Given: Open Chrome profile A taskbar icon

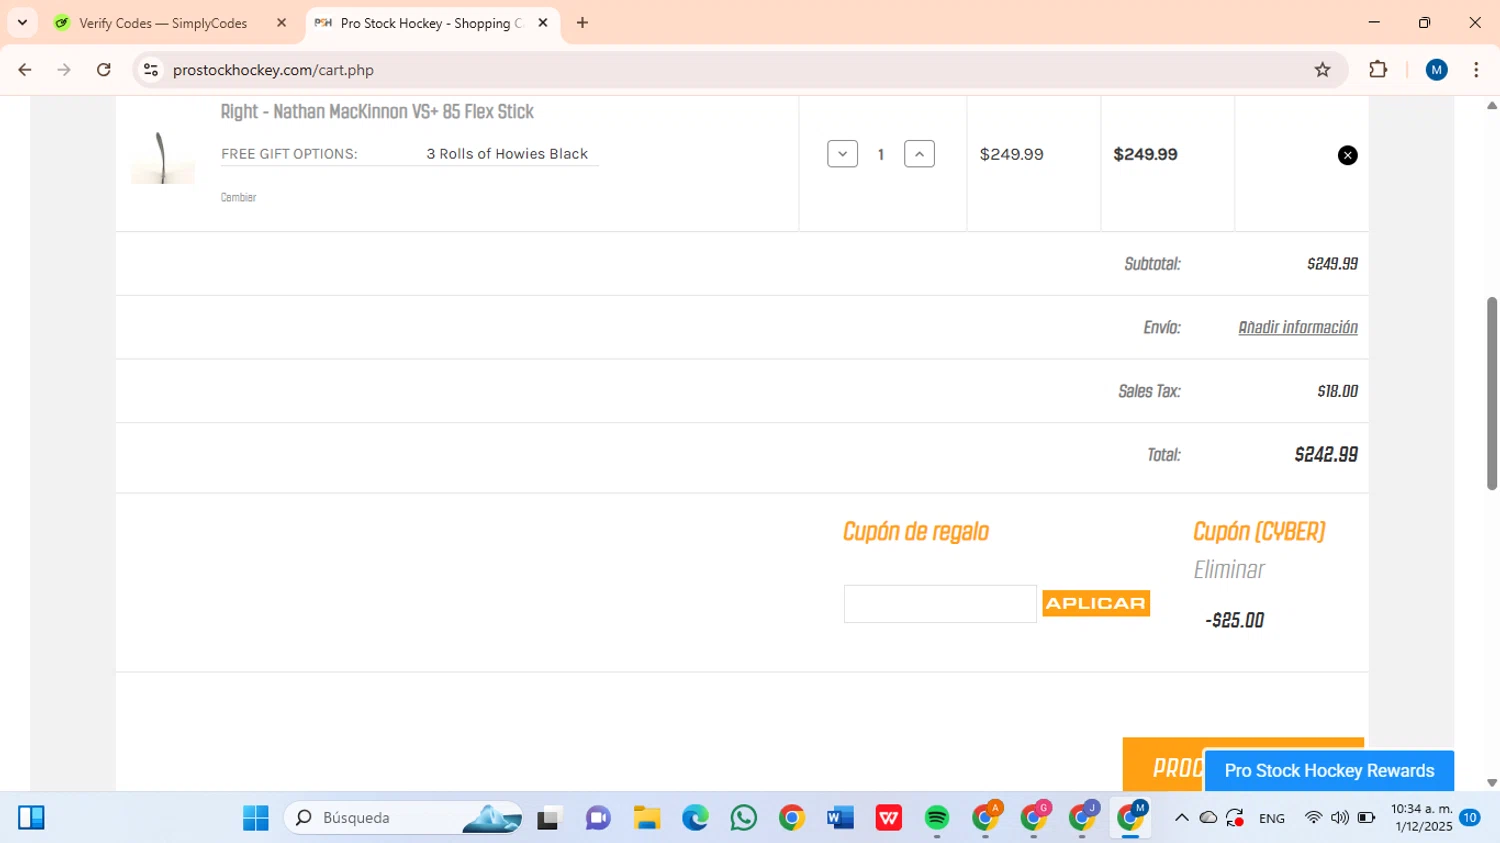Looking at the screenshot, I should (x=986, y=818).
